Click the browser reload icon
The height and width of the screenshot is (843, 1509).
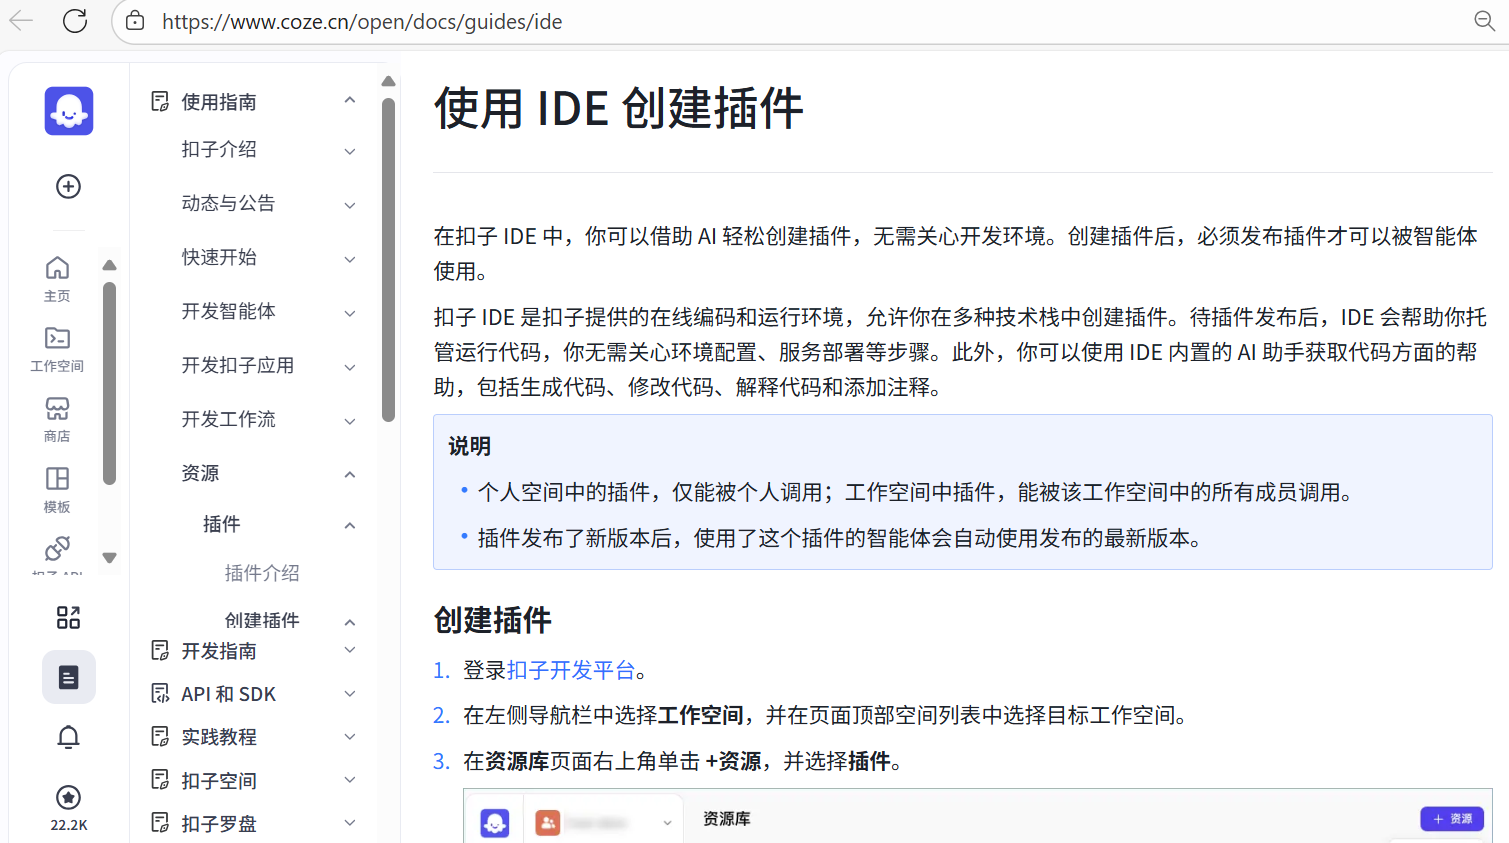tap(75, 21)
